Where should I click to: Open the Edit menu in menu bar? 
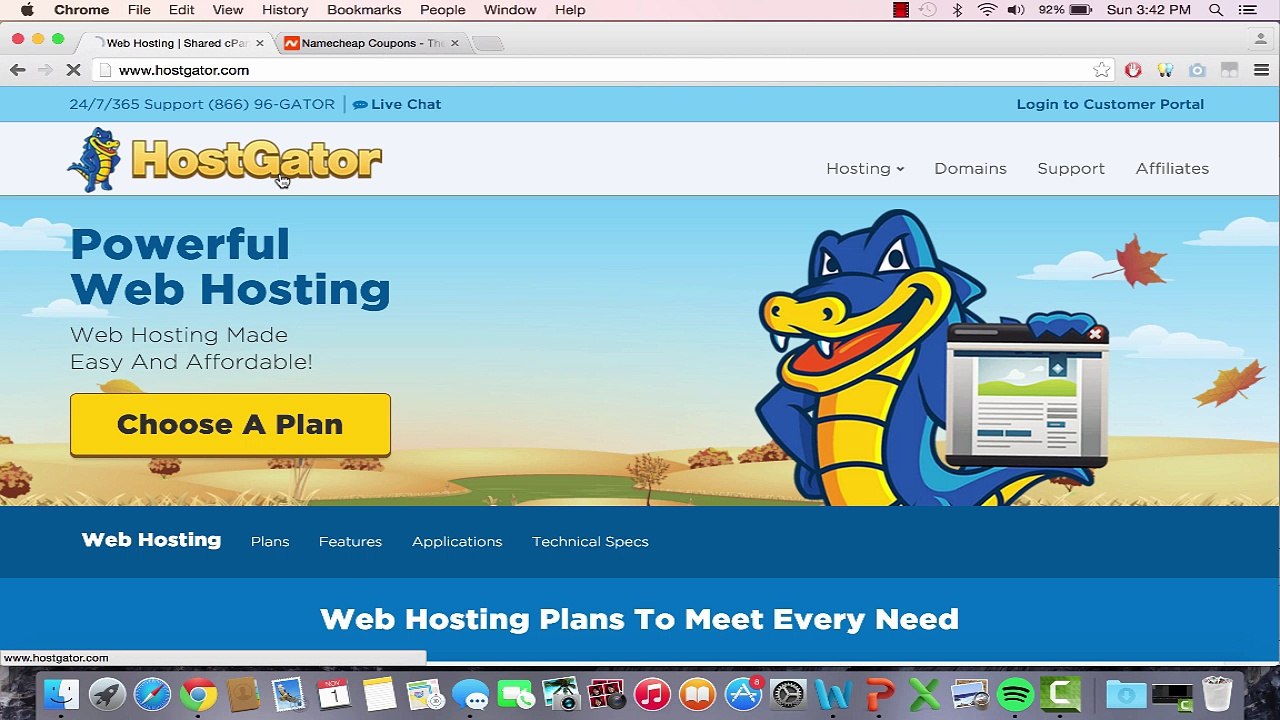pyautogui.click(x=181, y=10)
